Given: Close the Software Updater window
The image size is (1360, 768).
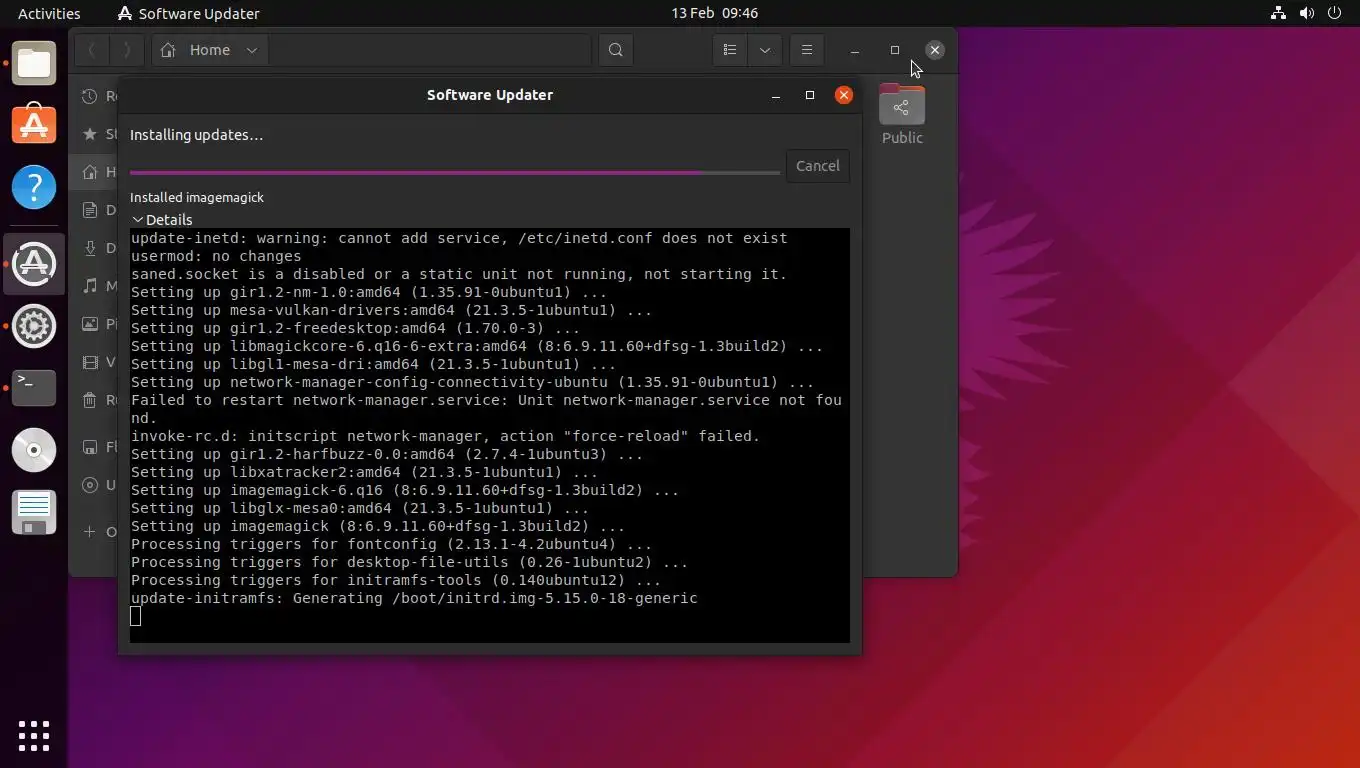Looking at the screenshot, I should [x=844, y=95].
